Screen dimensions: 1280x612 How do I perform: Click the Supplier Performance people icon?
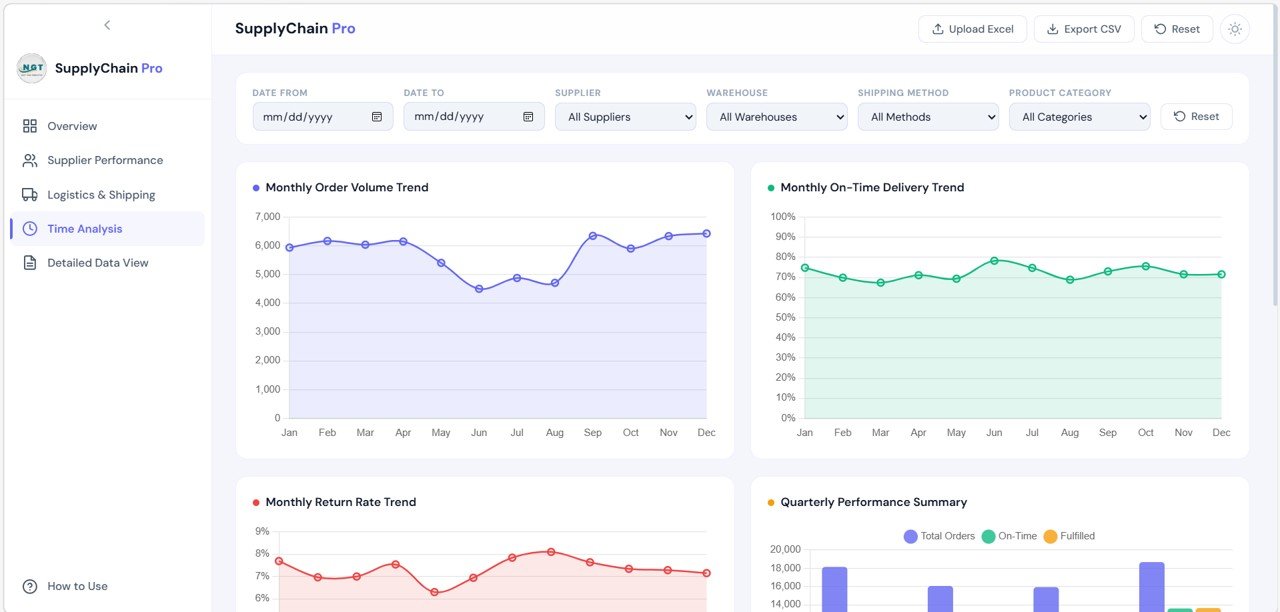coord(30,160)
